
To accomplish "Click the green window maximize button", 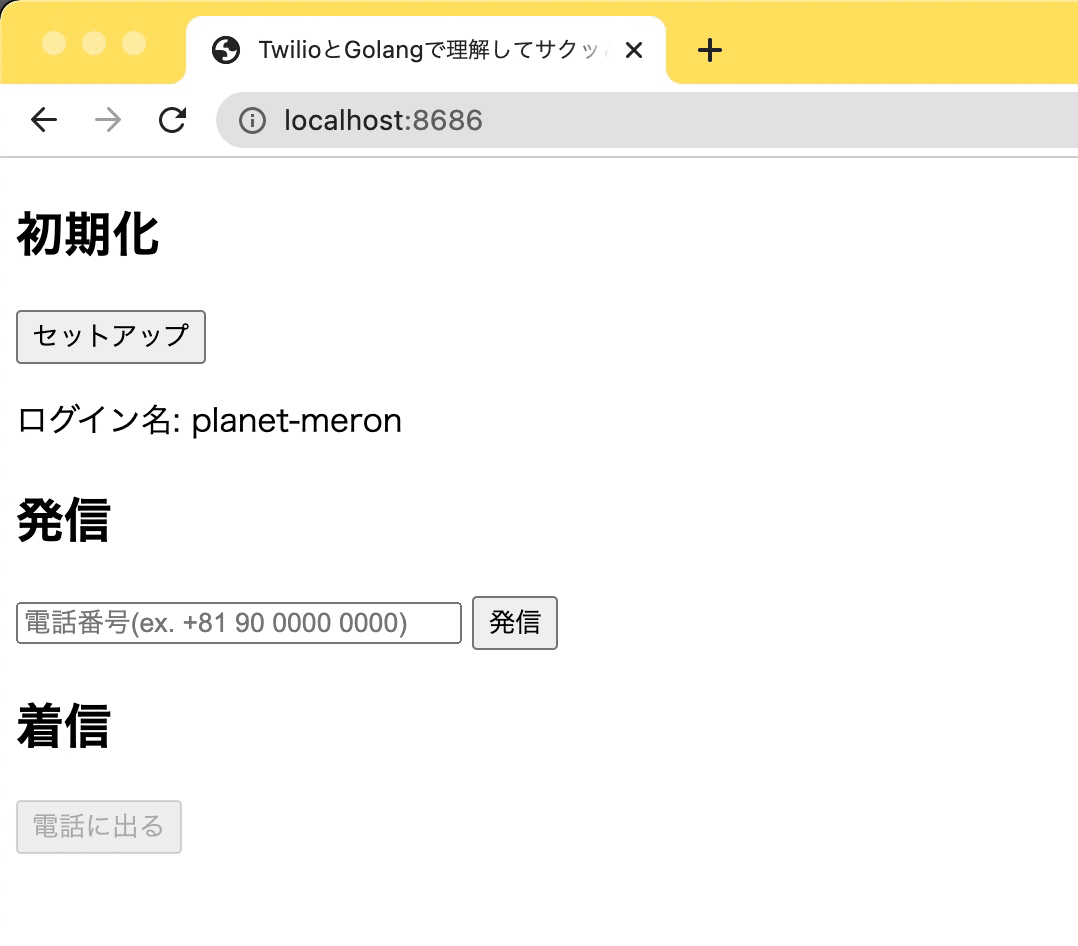I will (134, 43).
